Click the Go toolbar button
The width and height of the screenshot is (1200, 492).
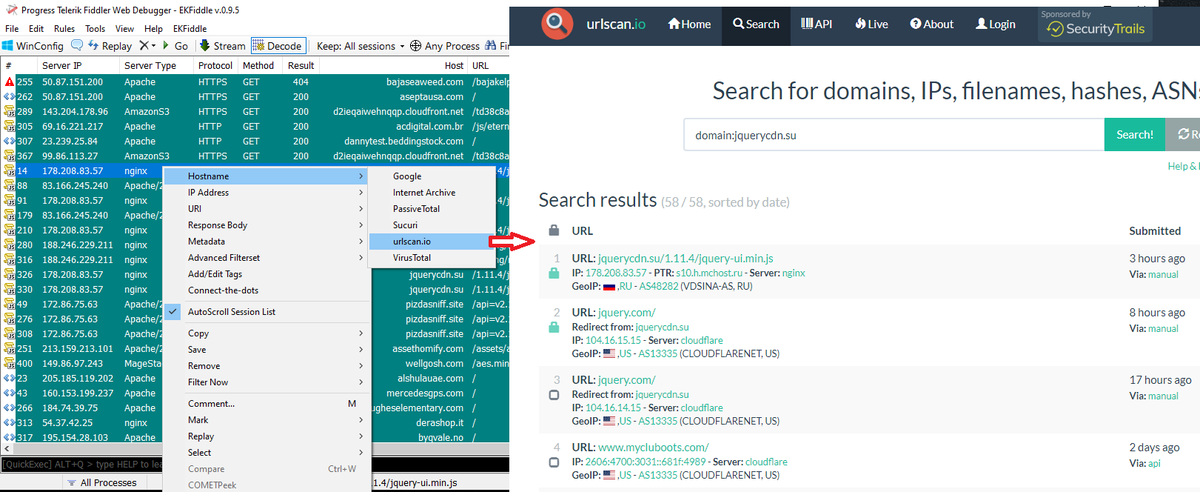click(174, 46)
